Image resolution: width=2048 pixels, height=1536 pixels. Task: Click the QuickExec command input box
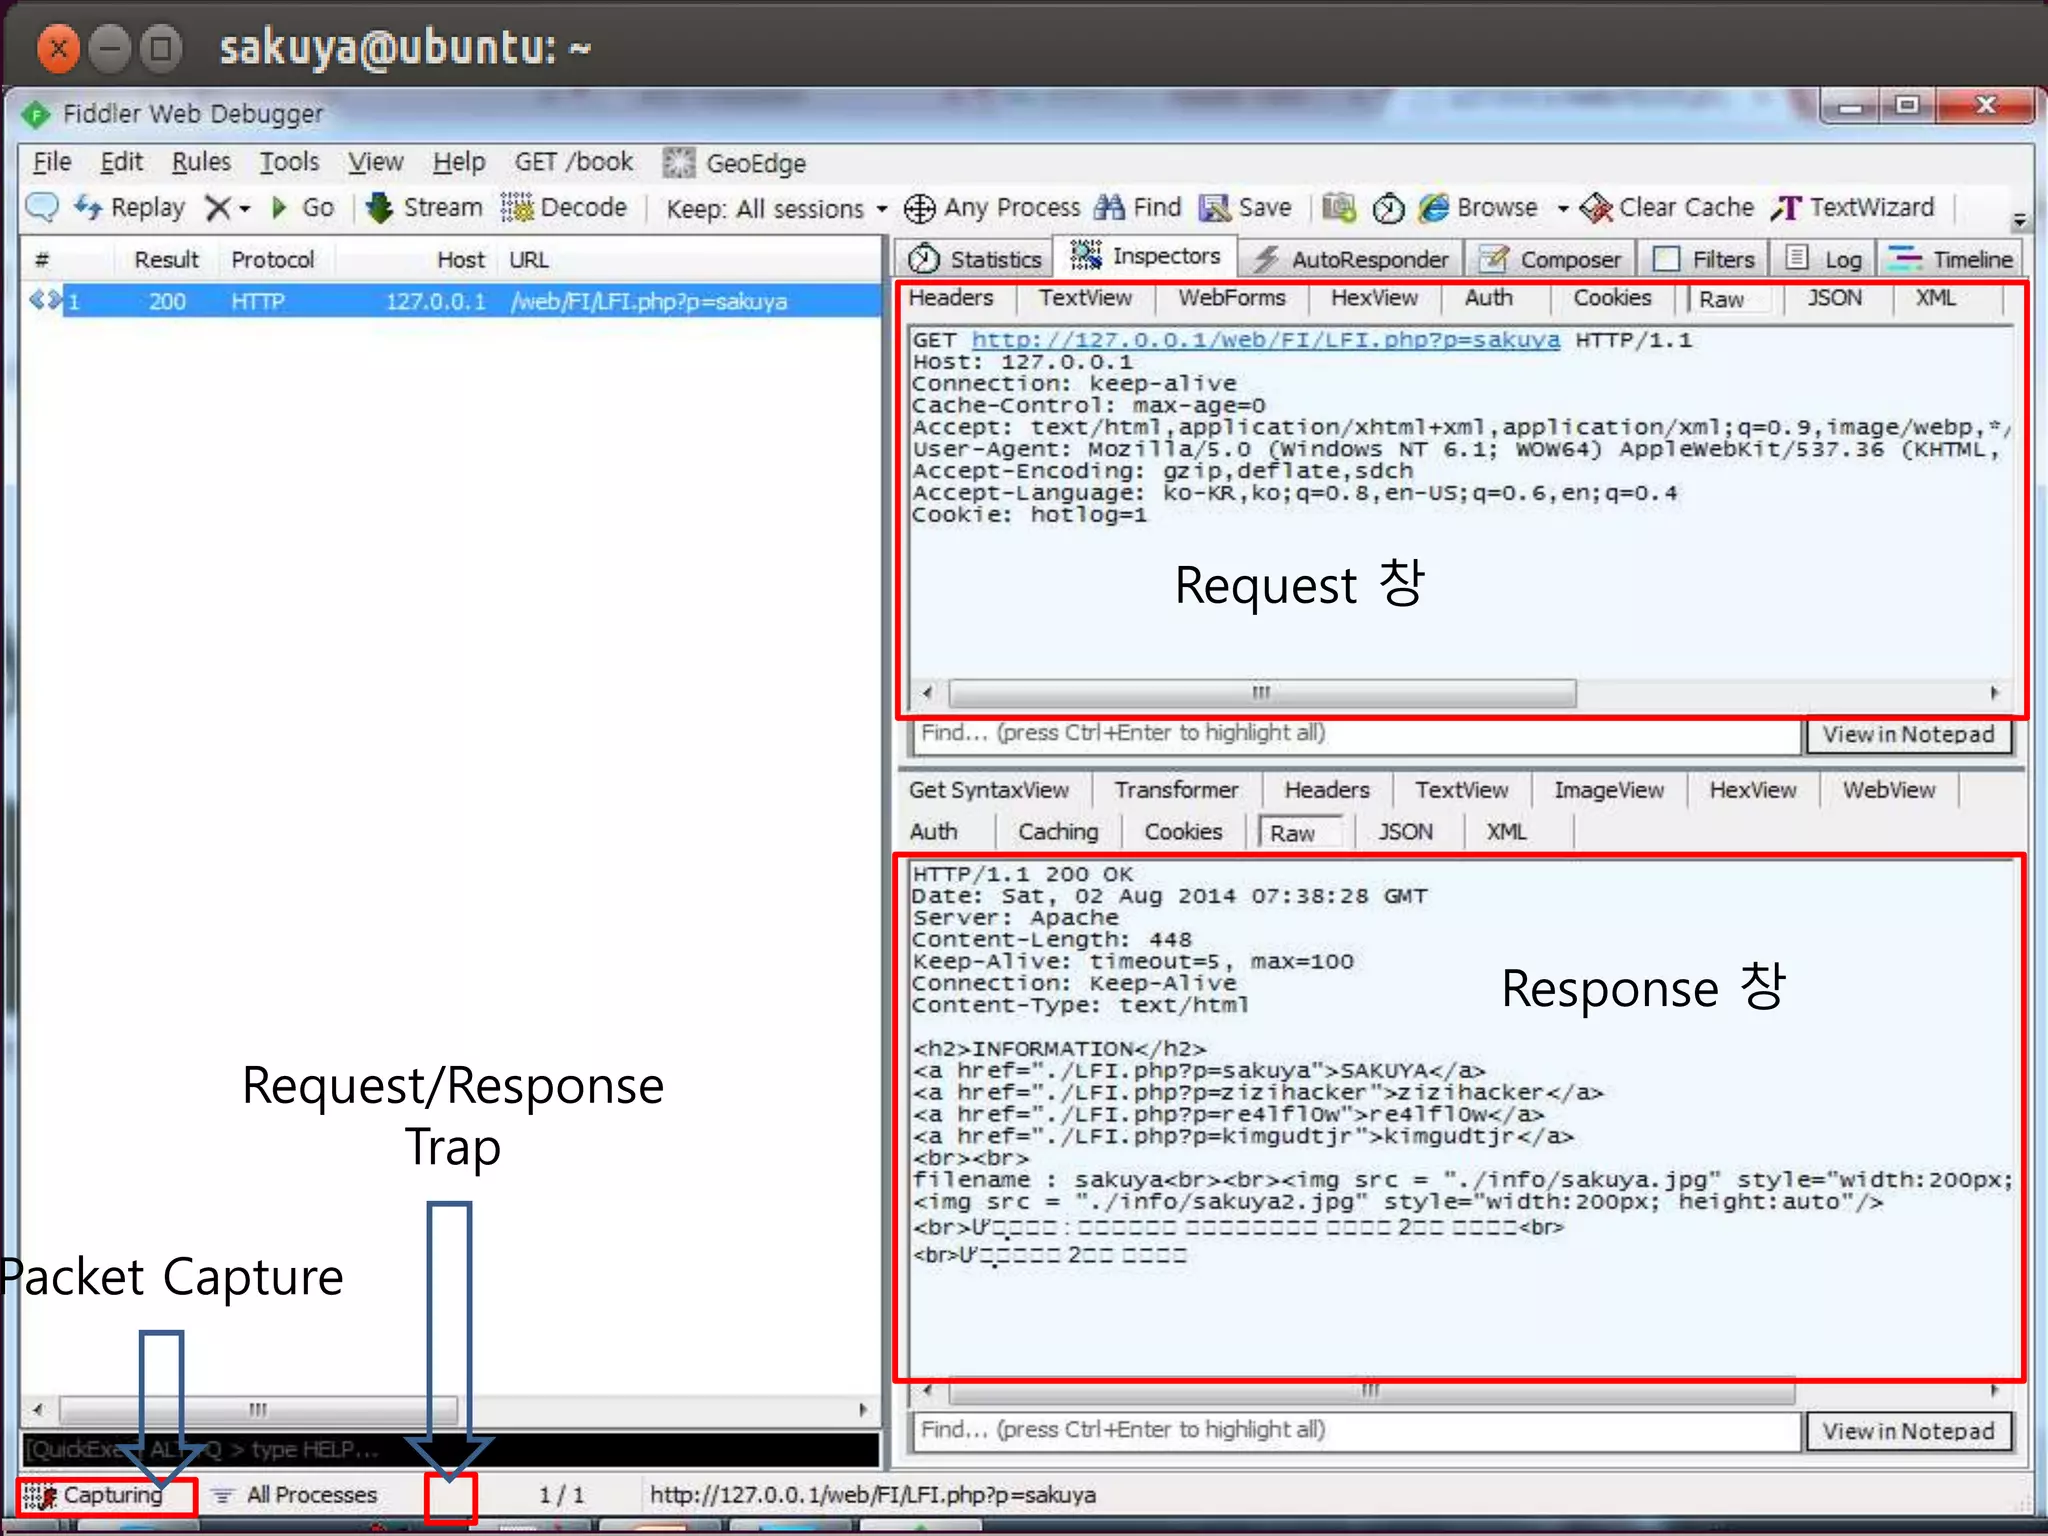point(451,1449)
